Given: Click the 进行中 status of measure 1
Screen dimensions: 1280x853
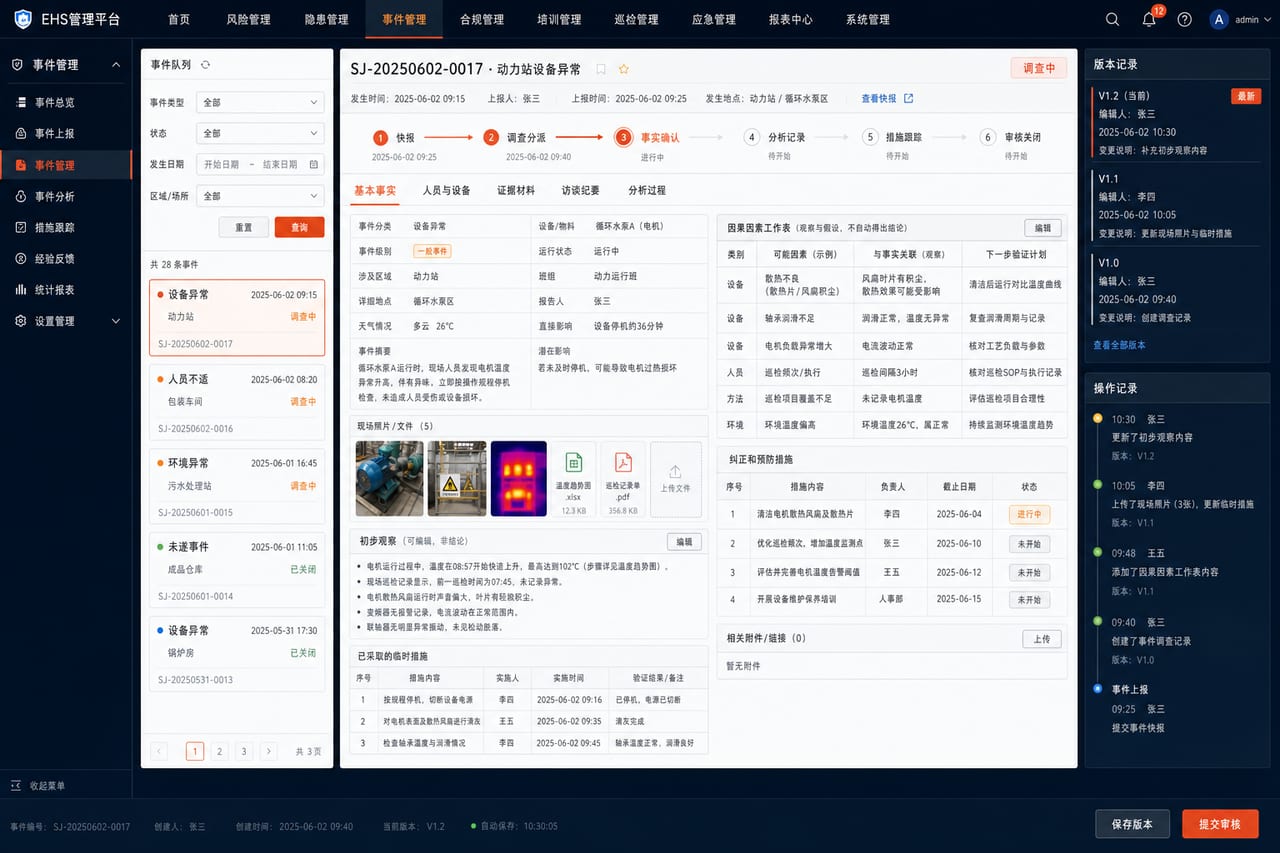Looking at the screenshot, I should point(1028,514).
